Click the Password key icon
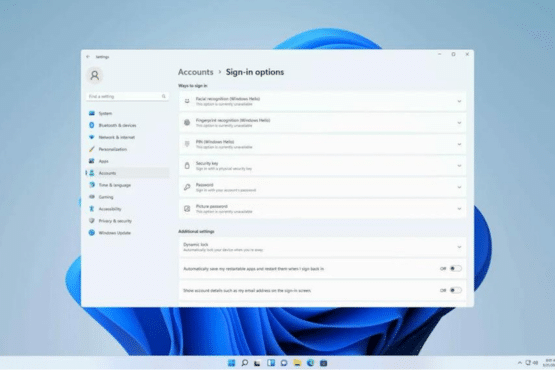Viewport: 555px width, 370px height. [x=187, y=187]
